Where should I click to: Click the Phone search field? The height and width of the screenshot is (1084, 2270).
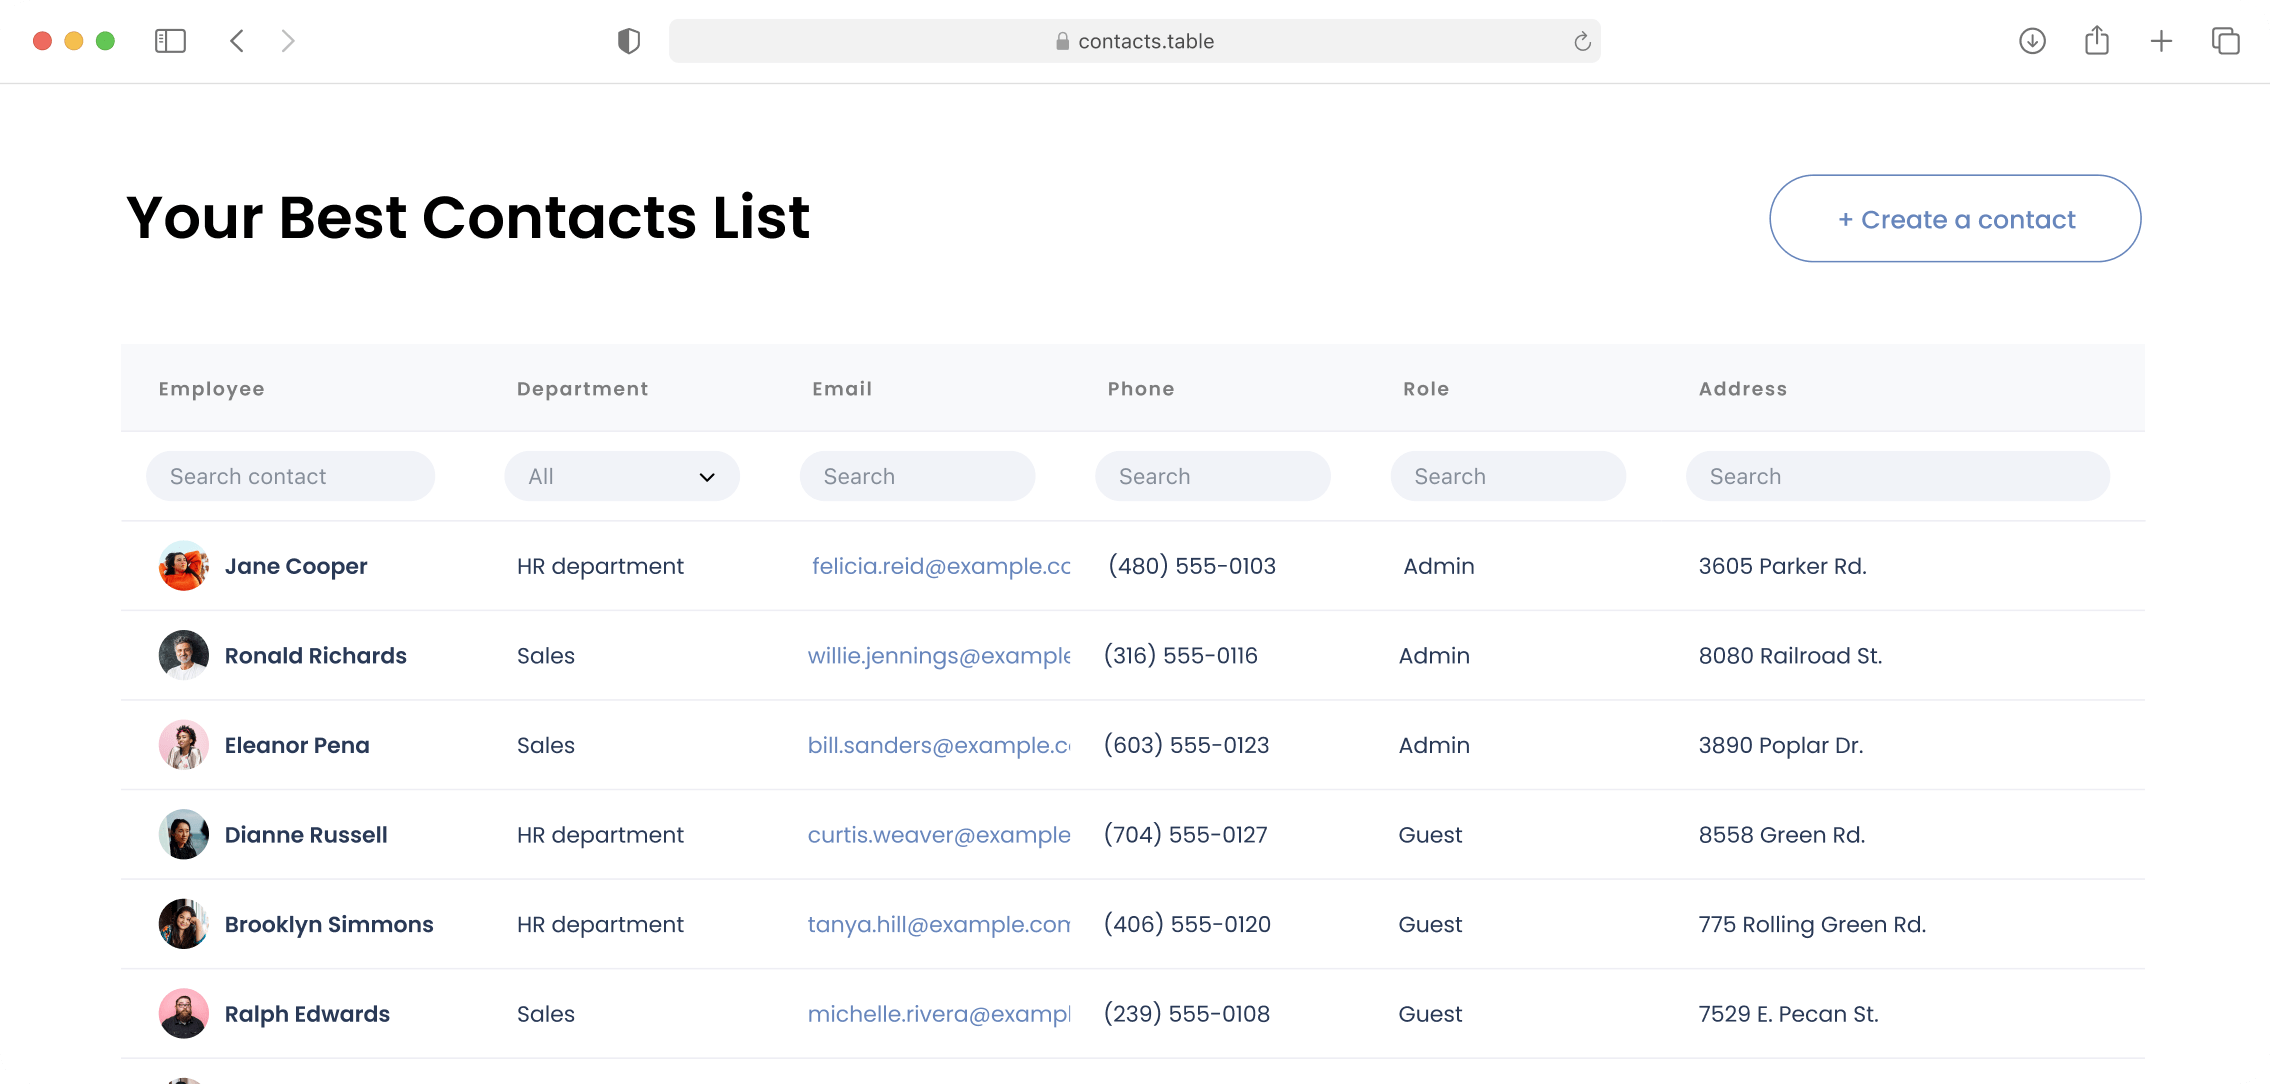1213,476
